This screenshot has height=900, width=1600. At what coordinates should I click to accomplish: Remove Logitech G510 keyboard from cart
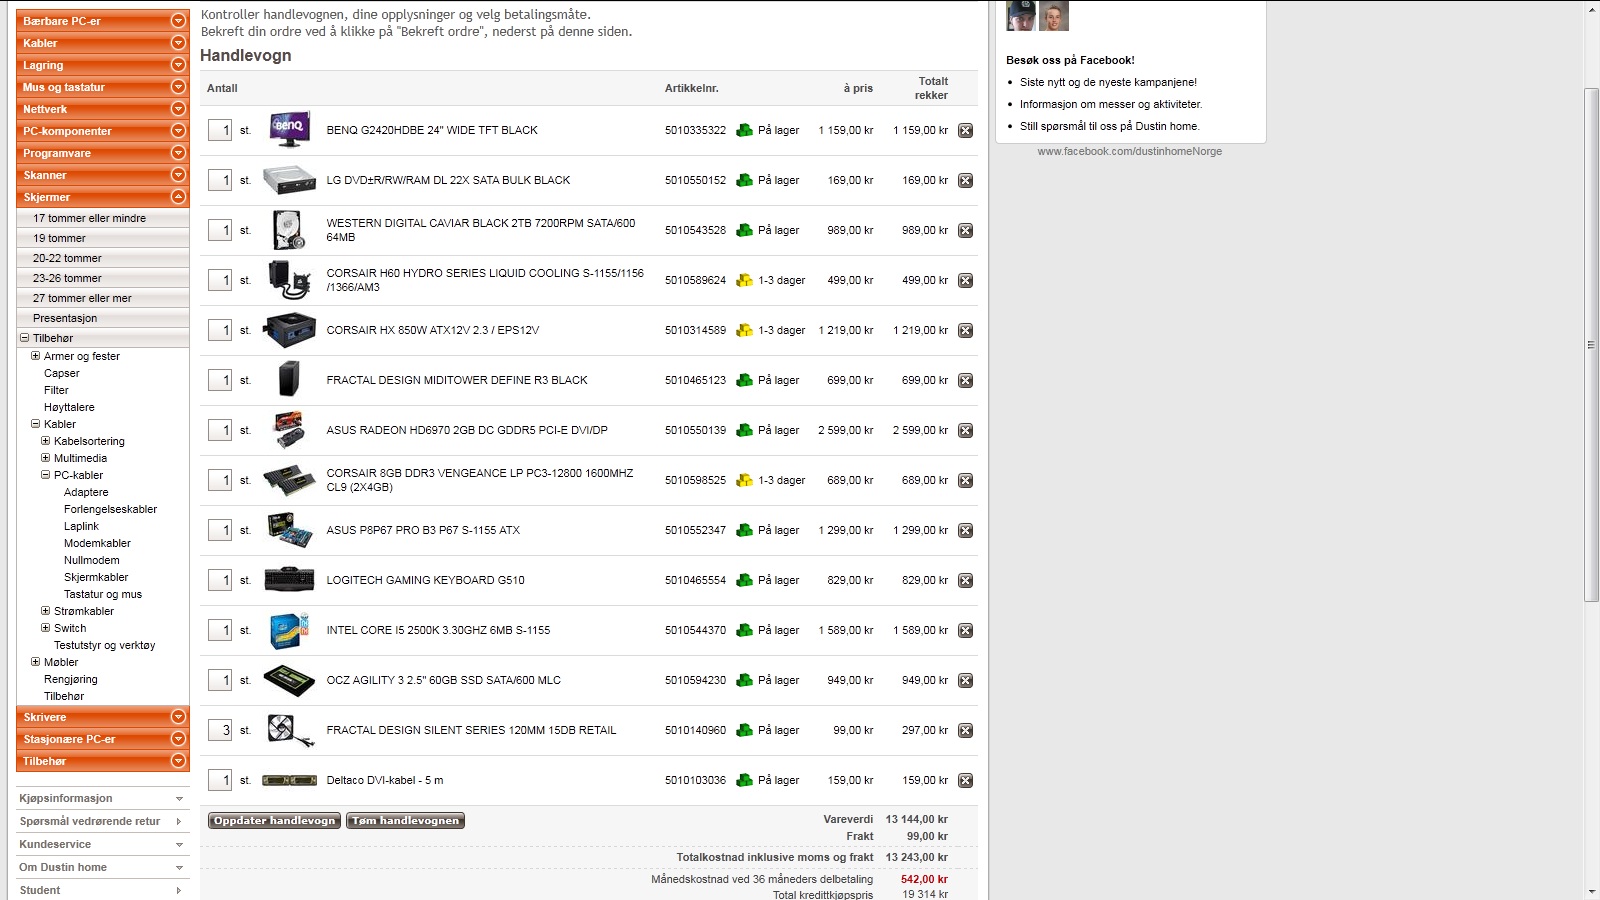(965, 580)
